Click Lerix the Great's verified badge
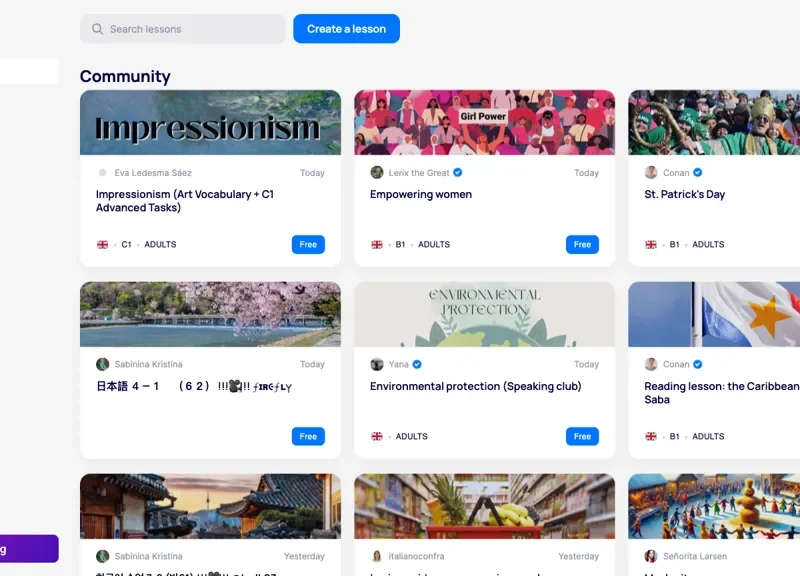 [457, 173]
